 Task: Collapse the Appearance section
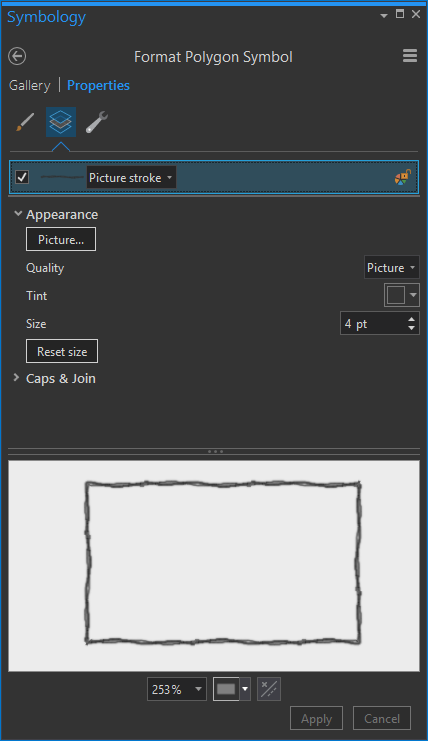point(18,214)
